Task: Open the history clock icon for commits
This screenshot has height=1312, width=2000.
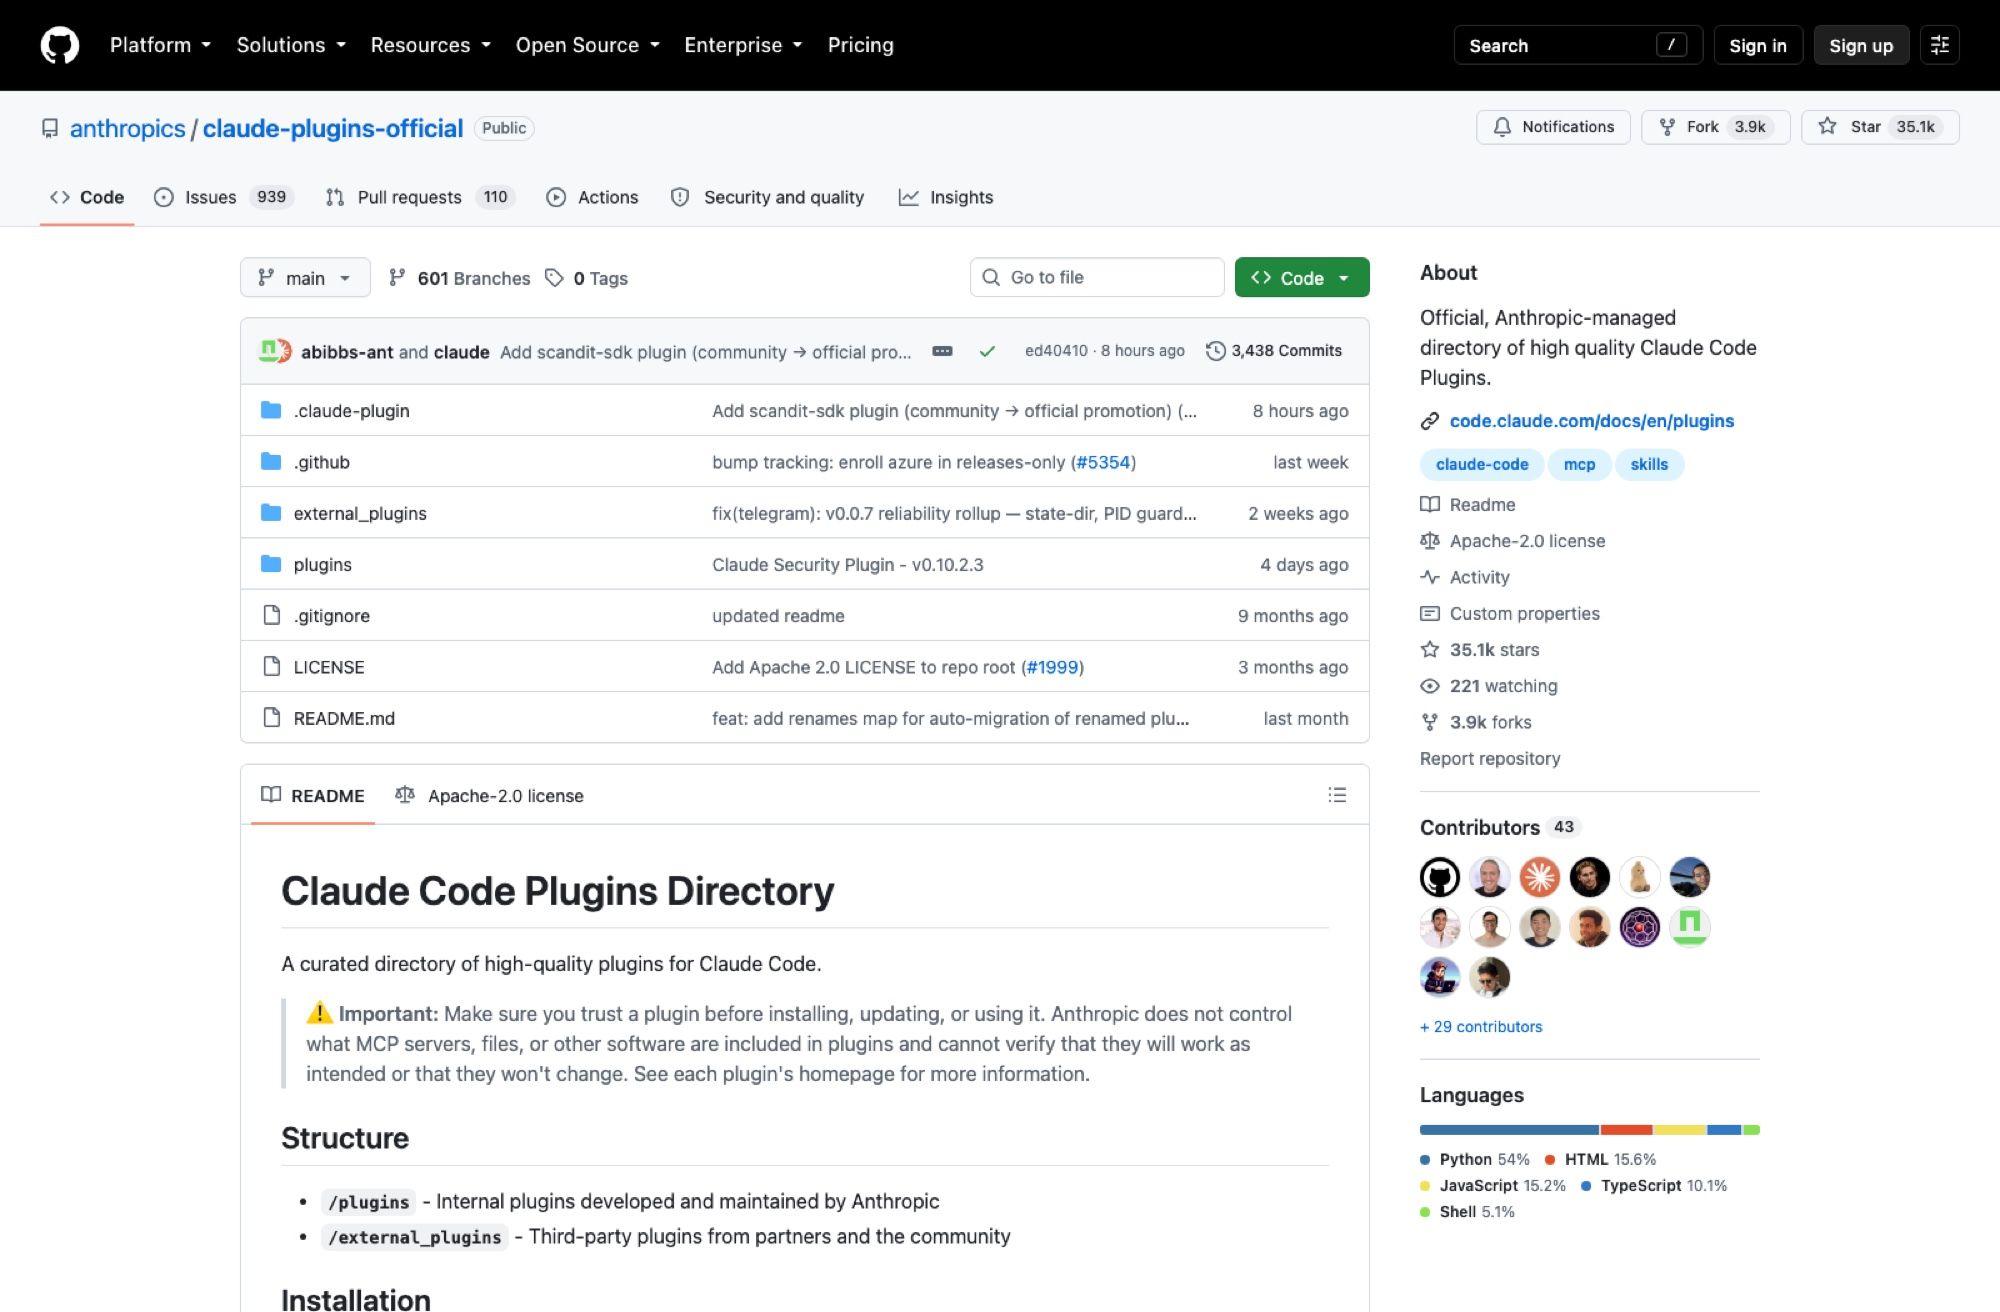Action: (x=1216, y=351)
